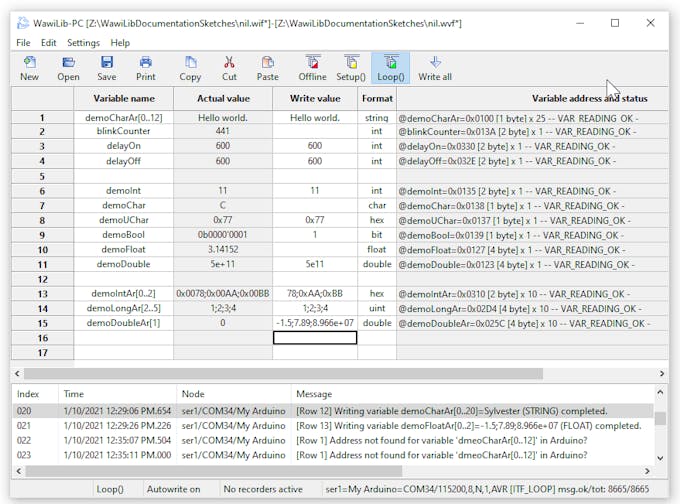Click the Variable name column header
Image resolution: width=680 pixels, height=504 pixels.
[x=123, y=98]
